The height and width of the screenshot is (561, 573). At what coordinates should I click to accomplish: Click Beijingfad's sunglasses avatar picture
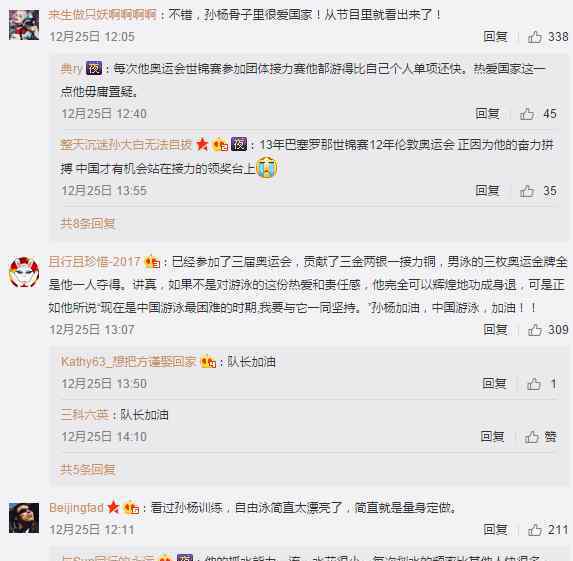(x=24, y=518)
